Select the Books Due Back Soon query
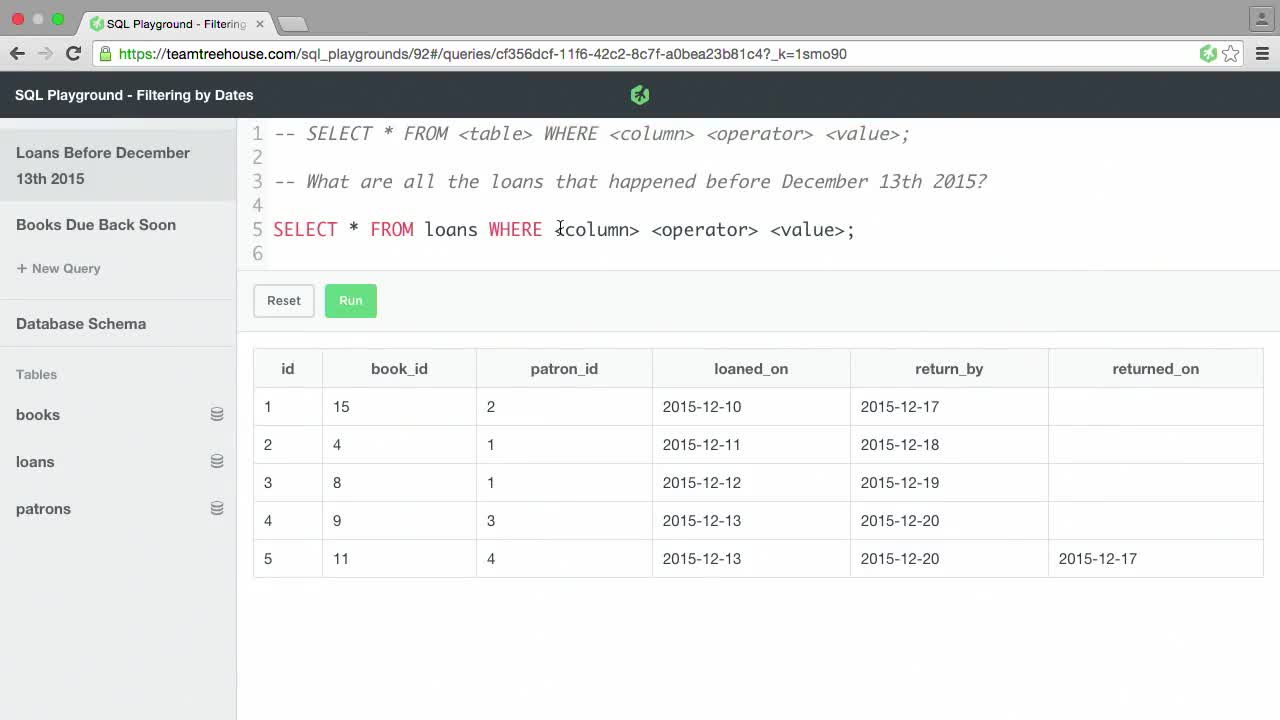Screen dimensions: 1280x720 (95, 224)
